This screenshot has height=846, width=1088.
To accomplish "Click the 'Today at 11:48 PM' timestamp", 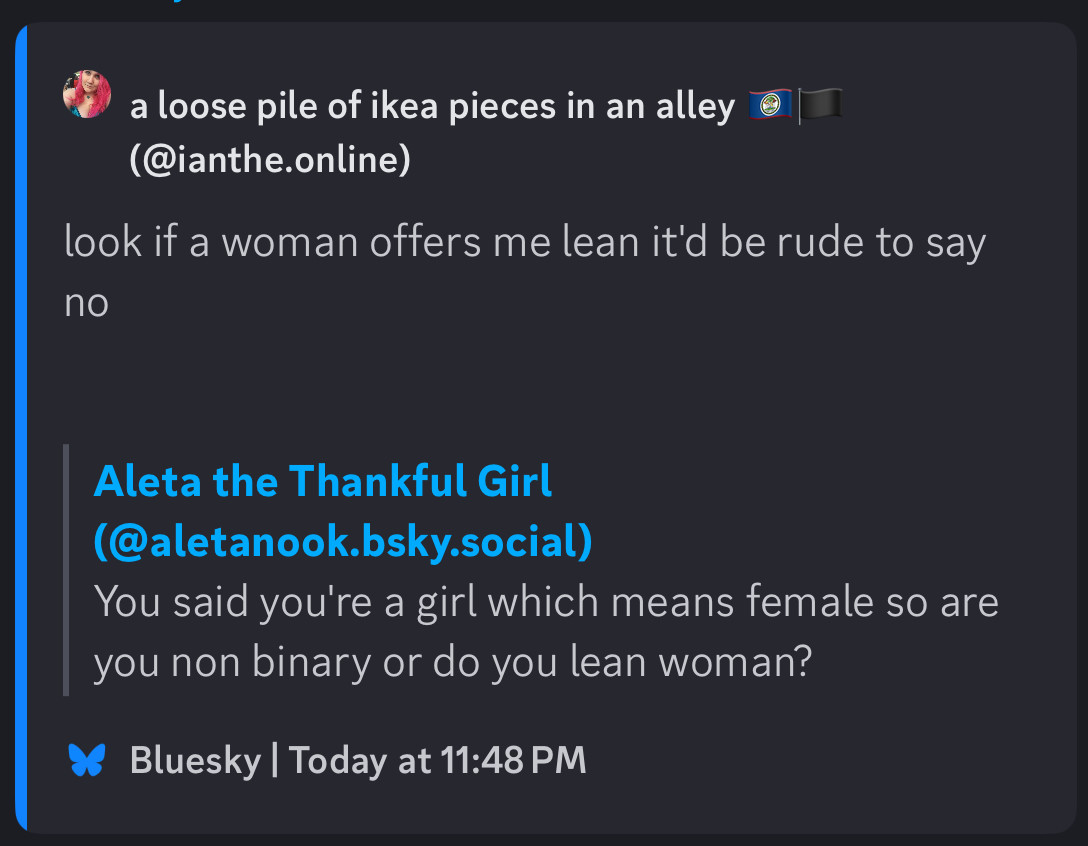I will pos(438,761).
